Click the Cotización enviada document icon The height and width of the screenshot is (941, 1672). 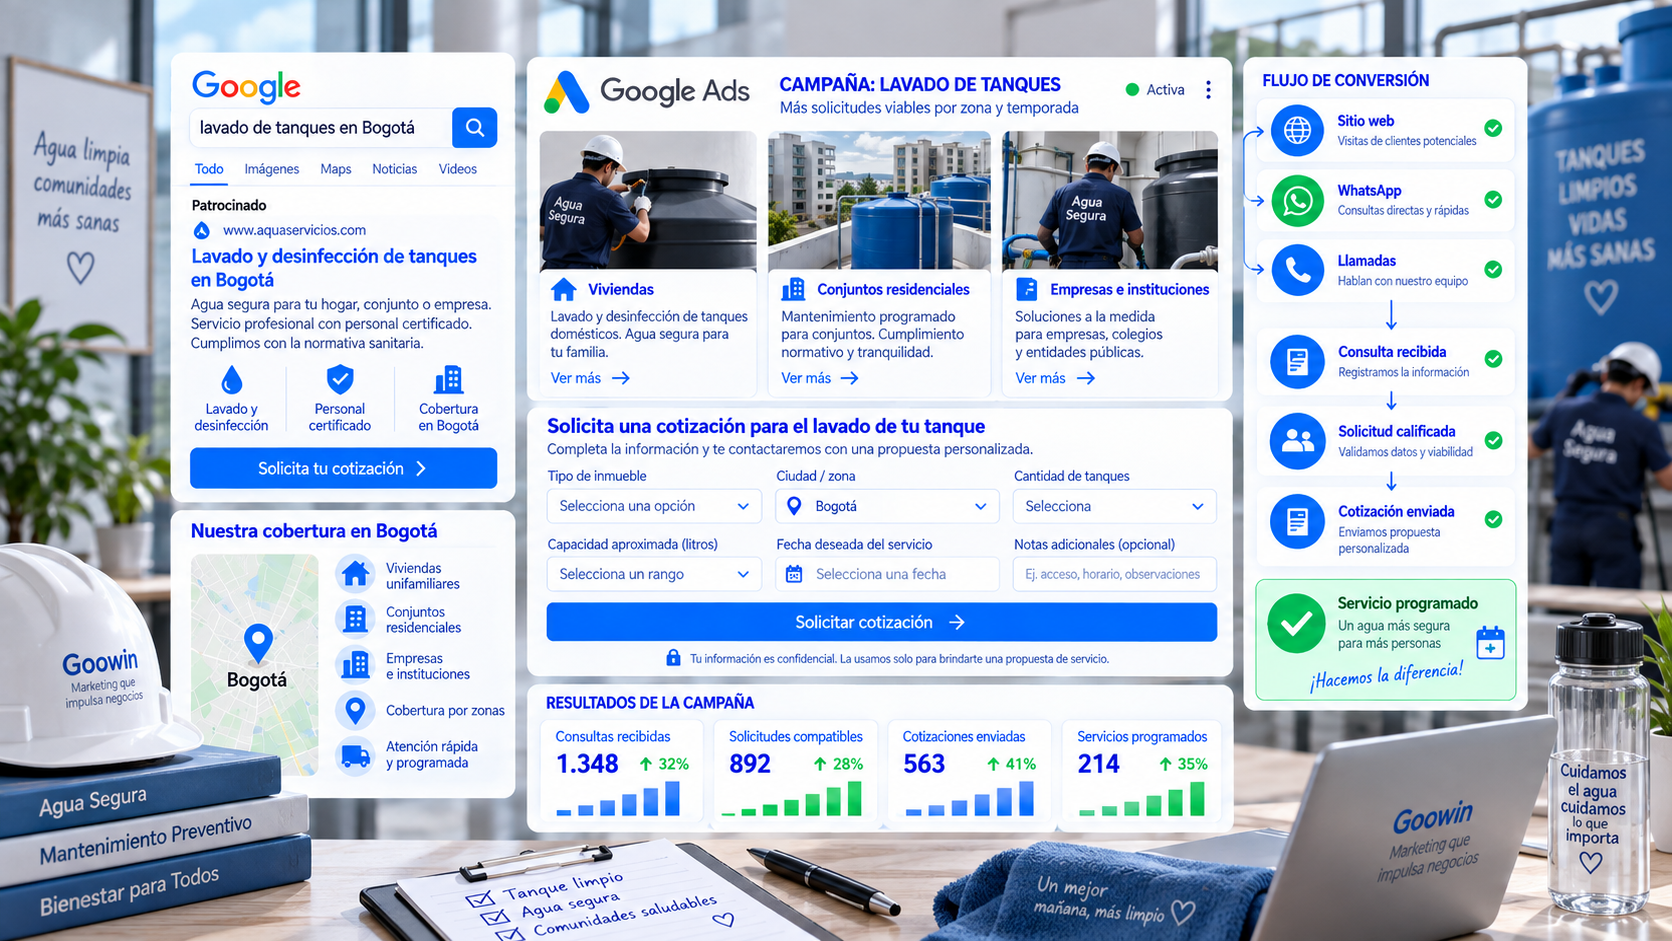[x=1297, y=521]
